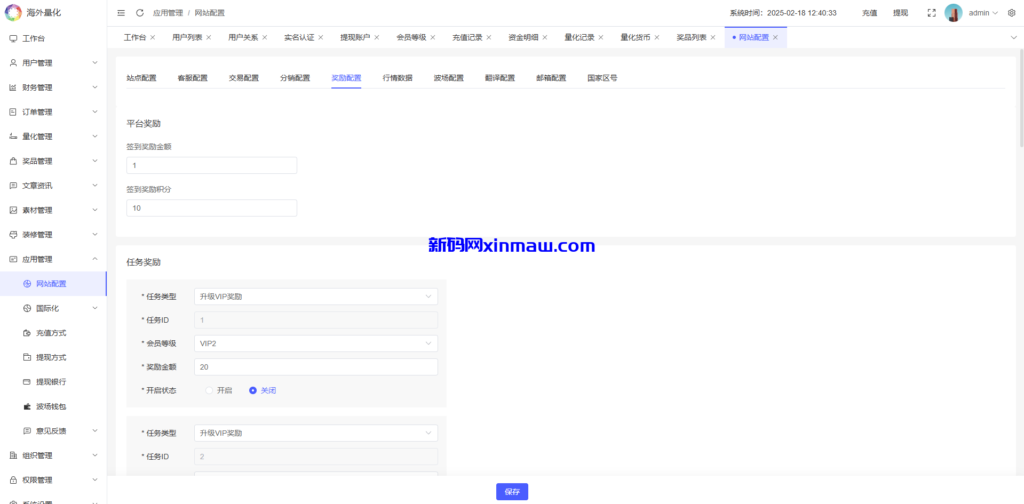Open the 会员等级 page tab

[411, 37]
